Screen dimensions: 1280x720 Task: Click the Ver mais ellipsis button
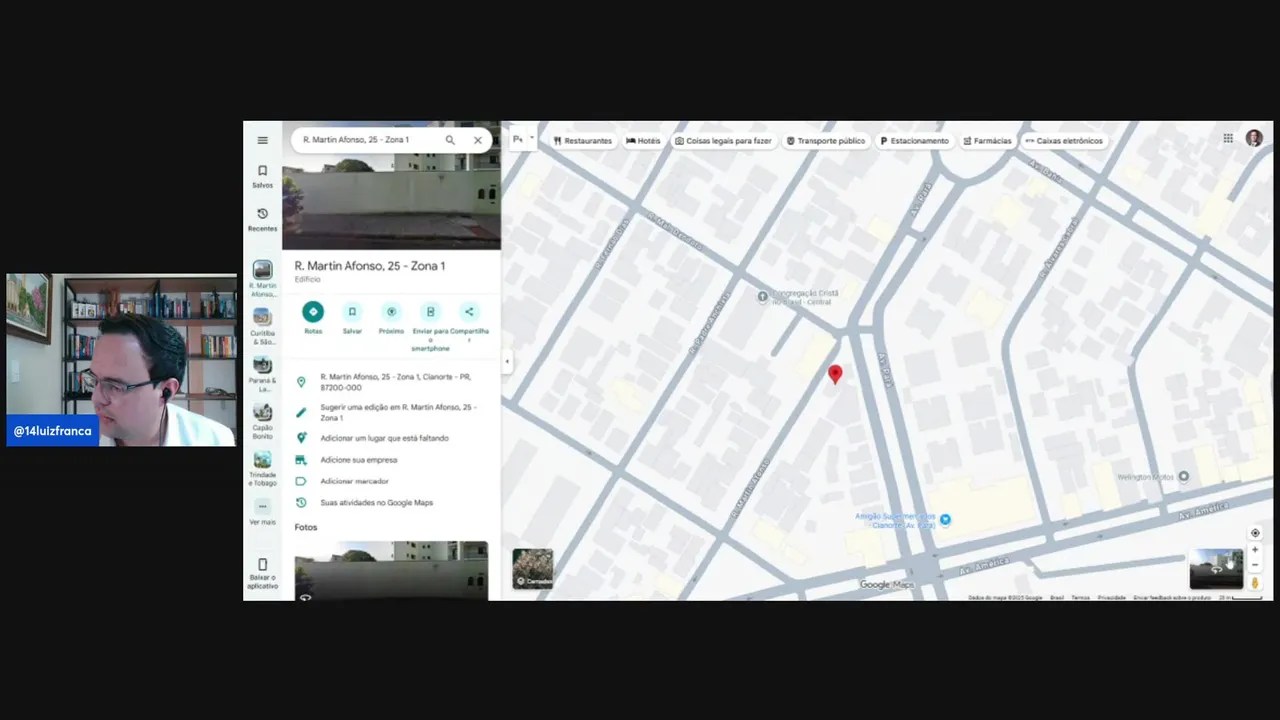tap(262, 507)
